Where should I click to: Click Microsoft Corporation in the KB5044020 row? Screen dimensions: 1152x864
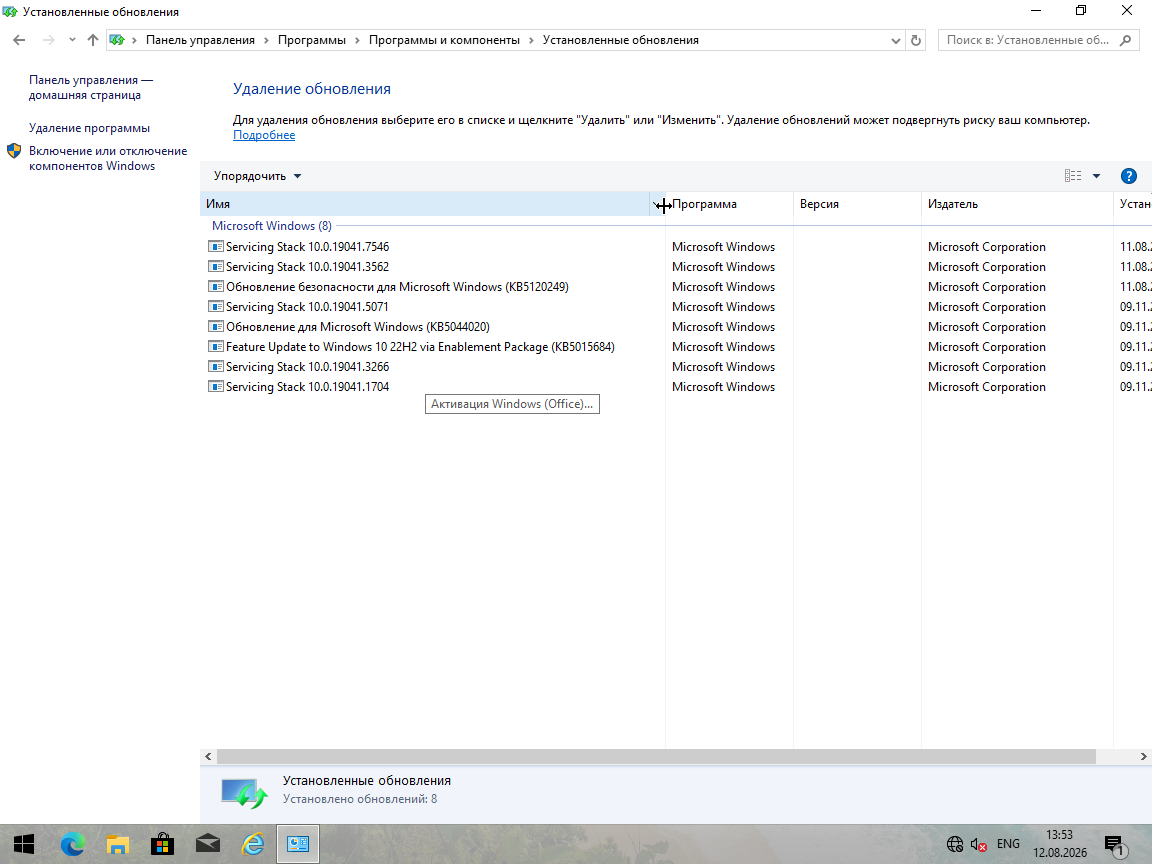(987, 327)
